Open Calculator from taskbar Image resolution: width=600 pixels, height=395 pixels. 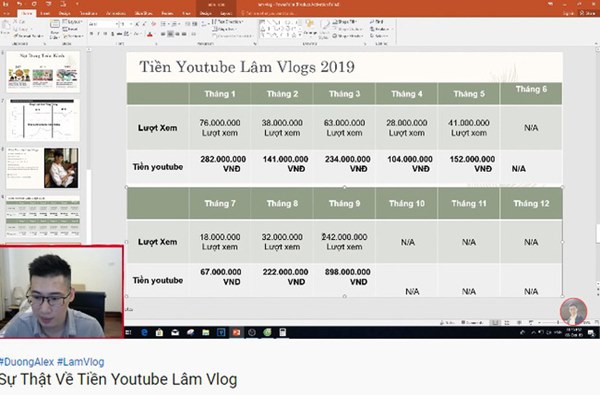coord(282,332)
